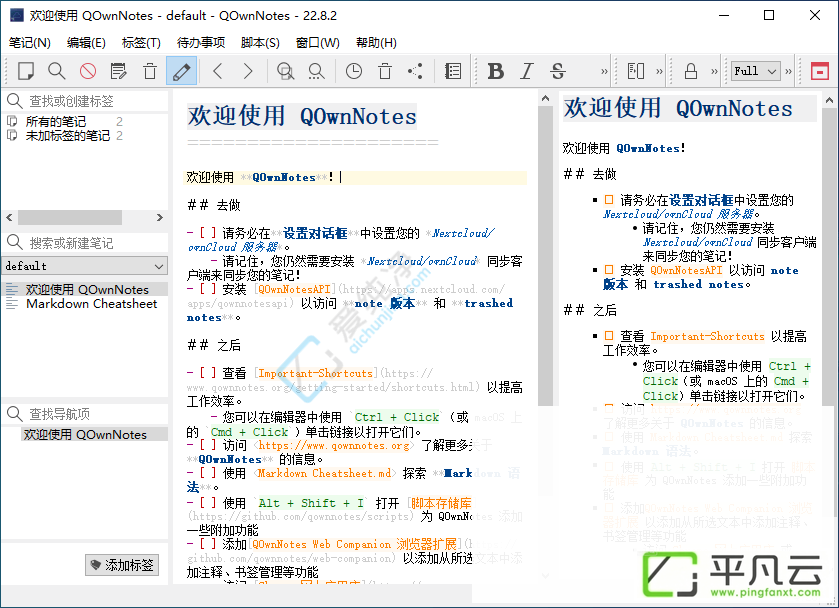Image resolution: width=839 pixels, height=608 pixels.
Task: Open the 笔记(N) menu
Action: pyautogui.click(x=30, y=43)
